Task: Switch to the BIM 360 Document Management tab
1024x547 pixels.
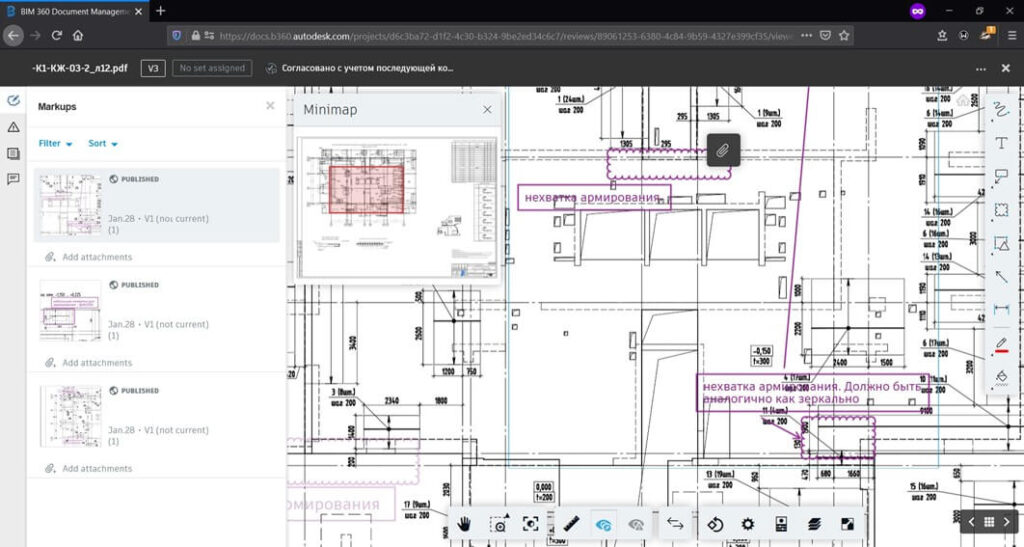Action: point(74,12)
